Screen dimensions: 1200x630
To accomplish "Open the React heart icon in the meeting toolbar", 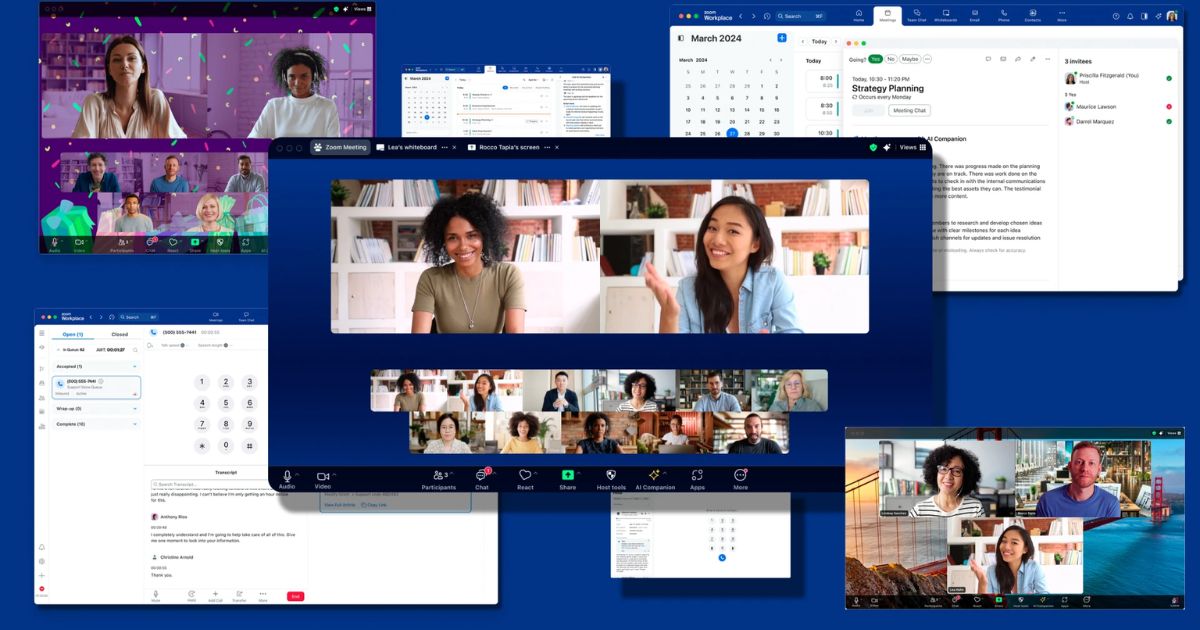I will tap(525, 476).
